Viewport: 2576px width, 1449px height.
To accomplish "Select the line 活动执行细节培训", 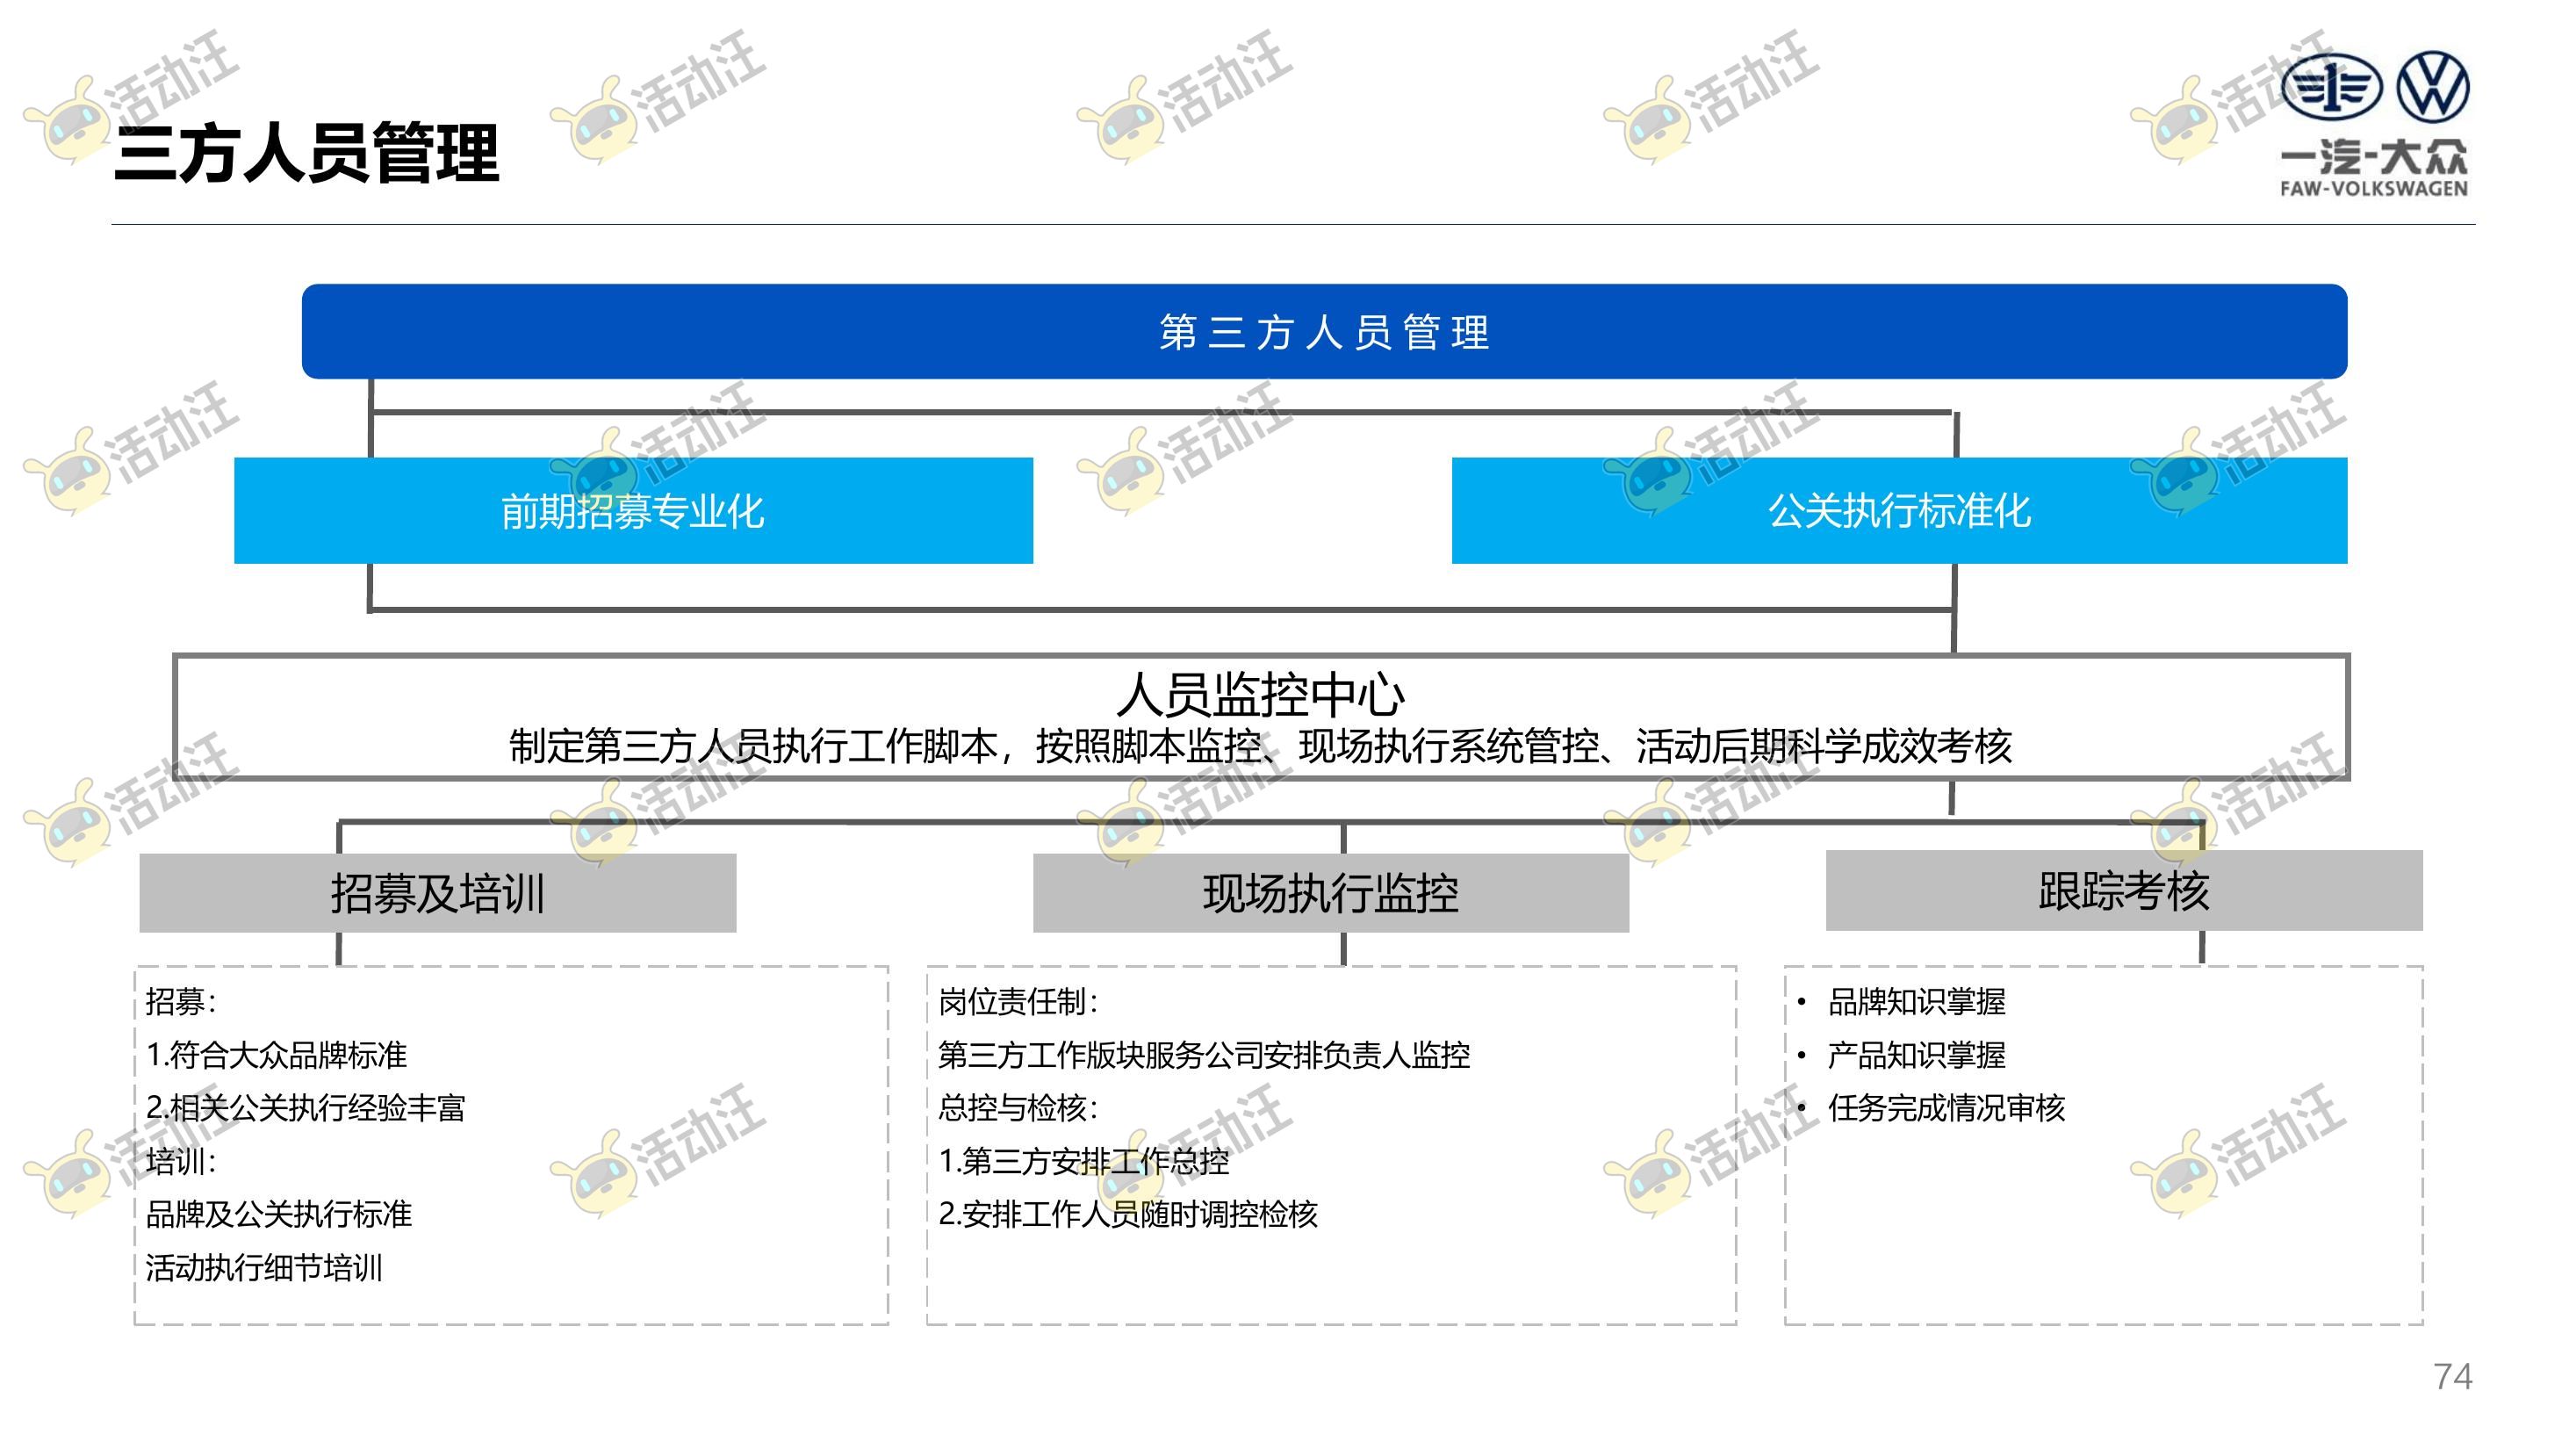I will pyautogui.click(x=264, y=1268).
